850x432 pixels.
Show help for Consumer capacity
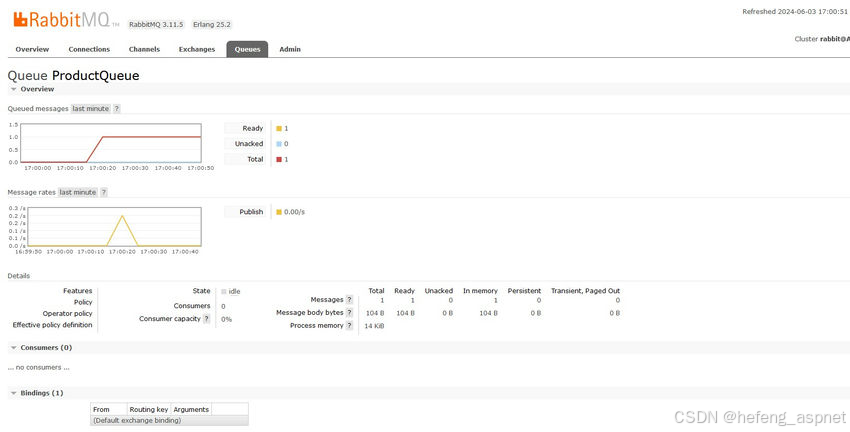(207, 319)
